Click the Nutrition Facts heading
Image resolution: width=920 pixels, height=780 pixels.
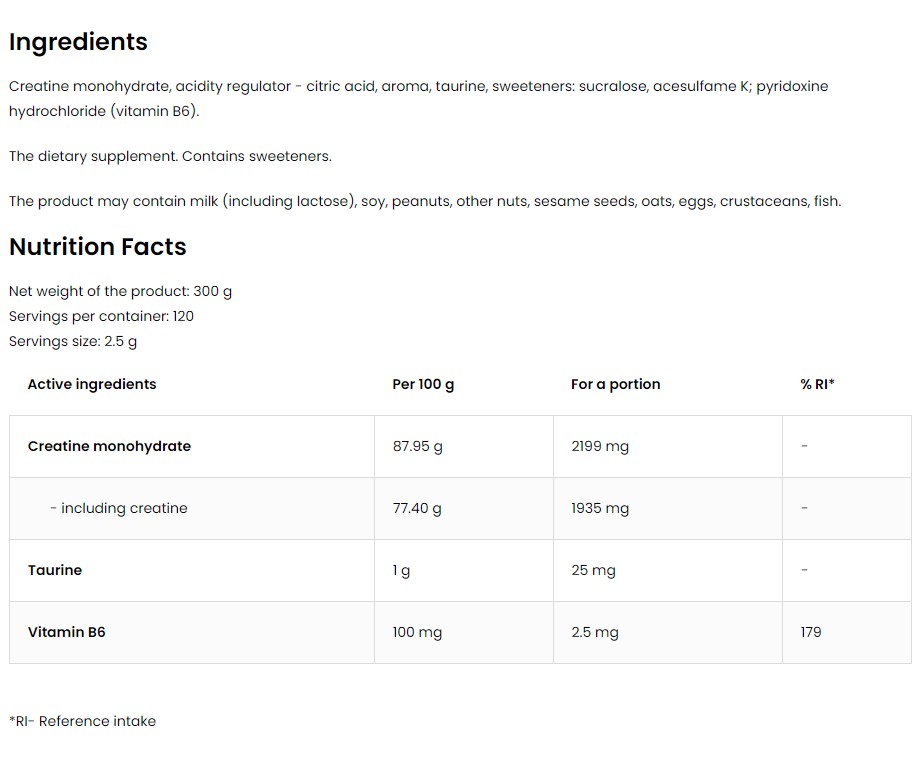tap(97, 247)
